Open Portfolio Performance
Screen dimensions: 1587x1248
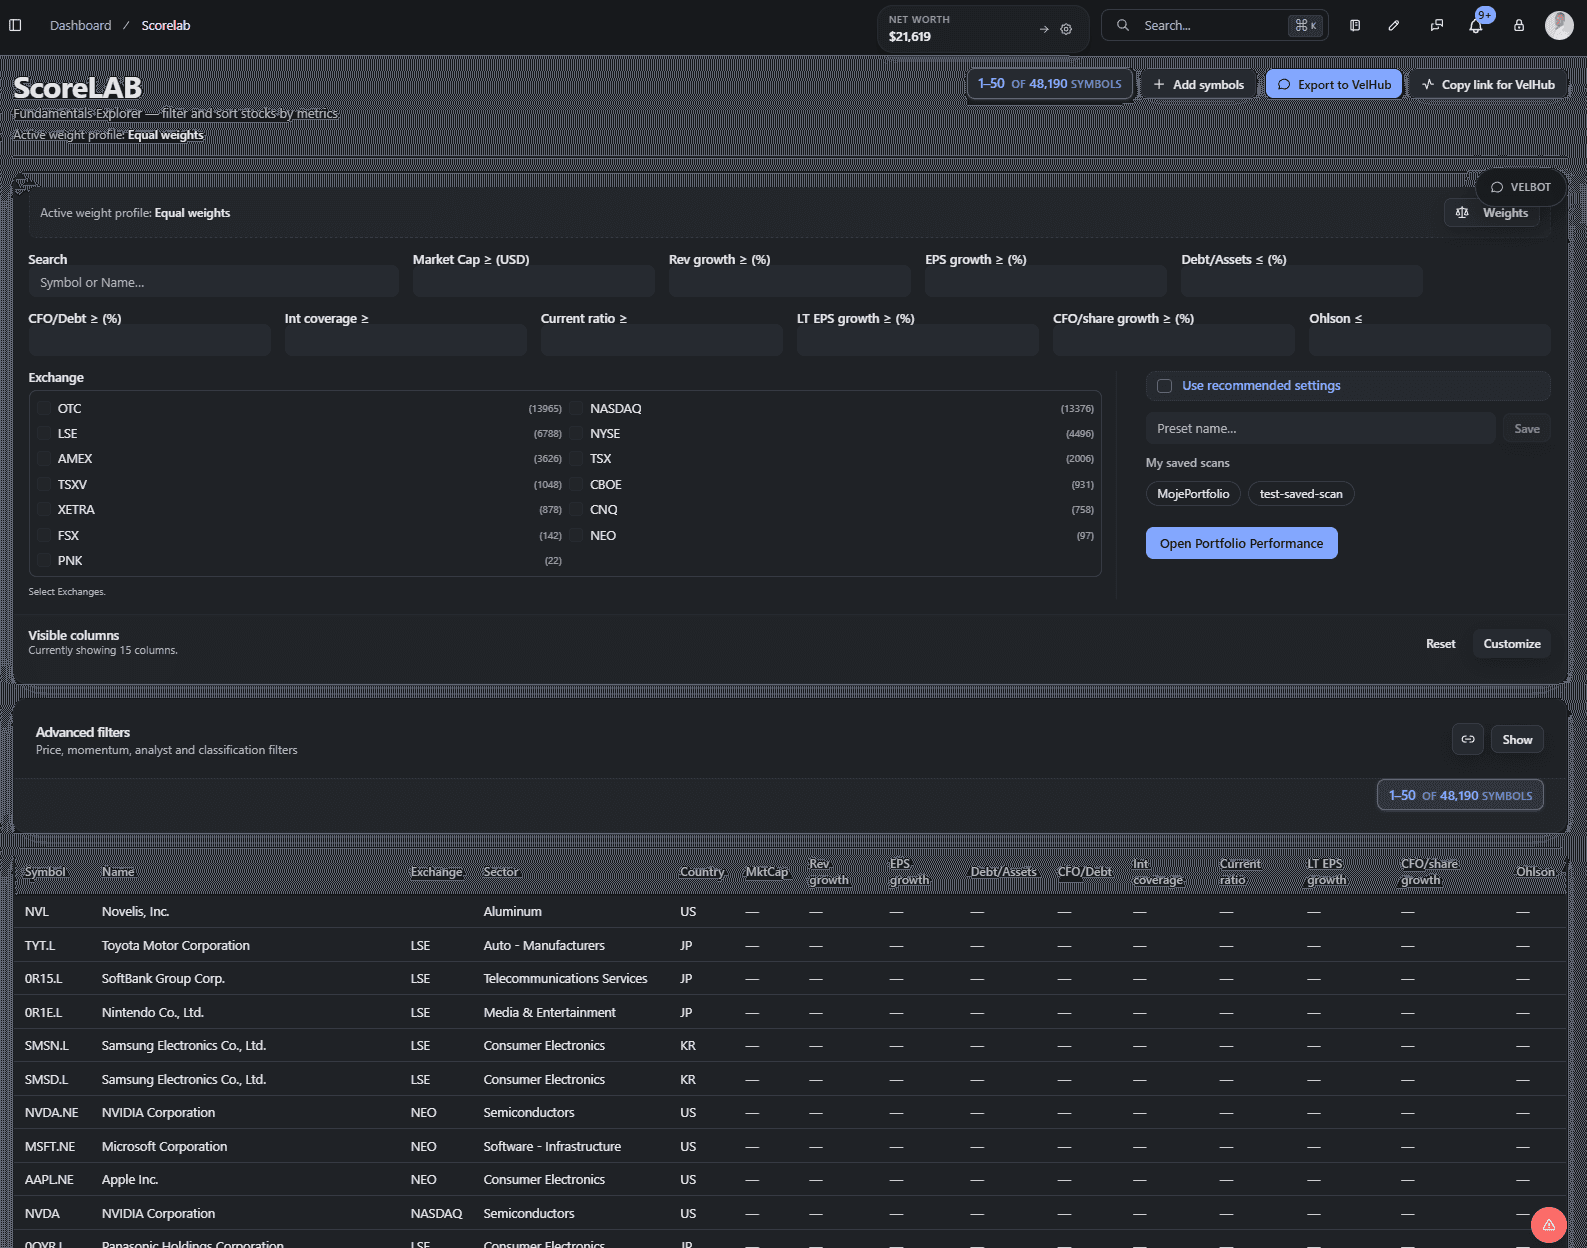[x=1241, y=543]
